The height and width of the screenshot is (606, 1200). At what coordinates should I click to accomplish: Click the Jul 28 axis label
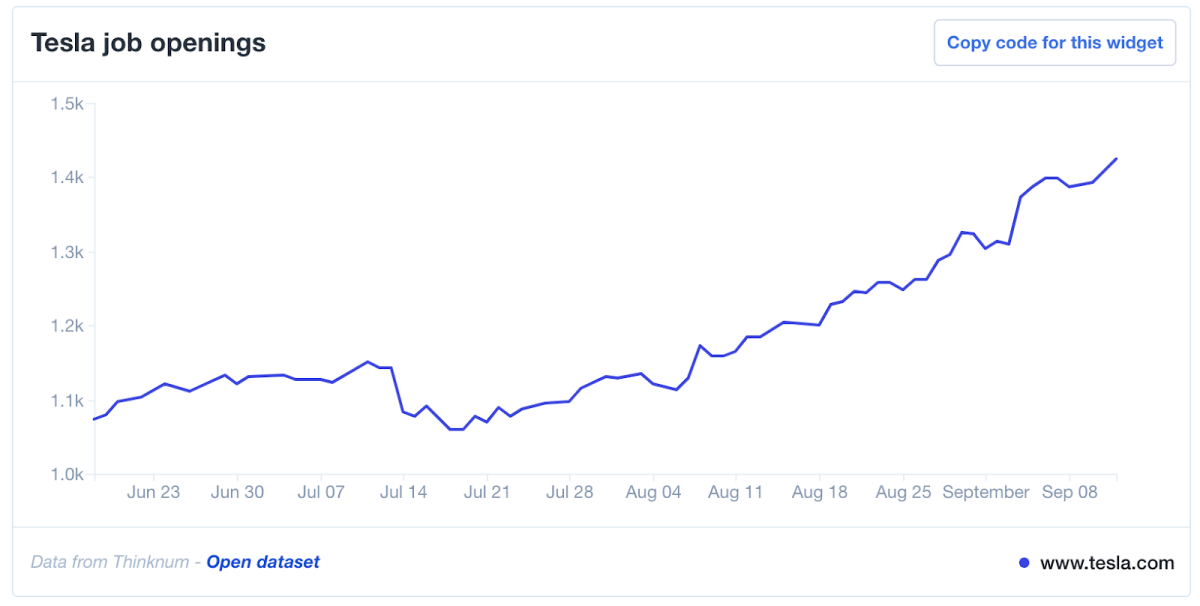(x=571, y=492)
